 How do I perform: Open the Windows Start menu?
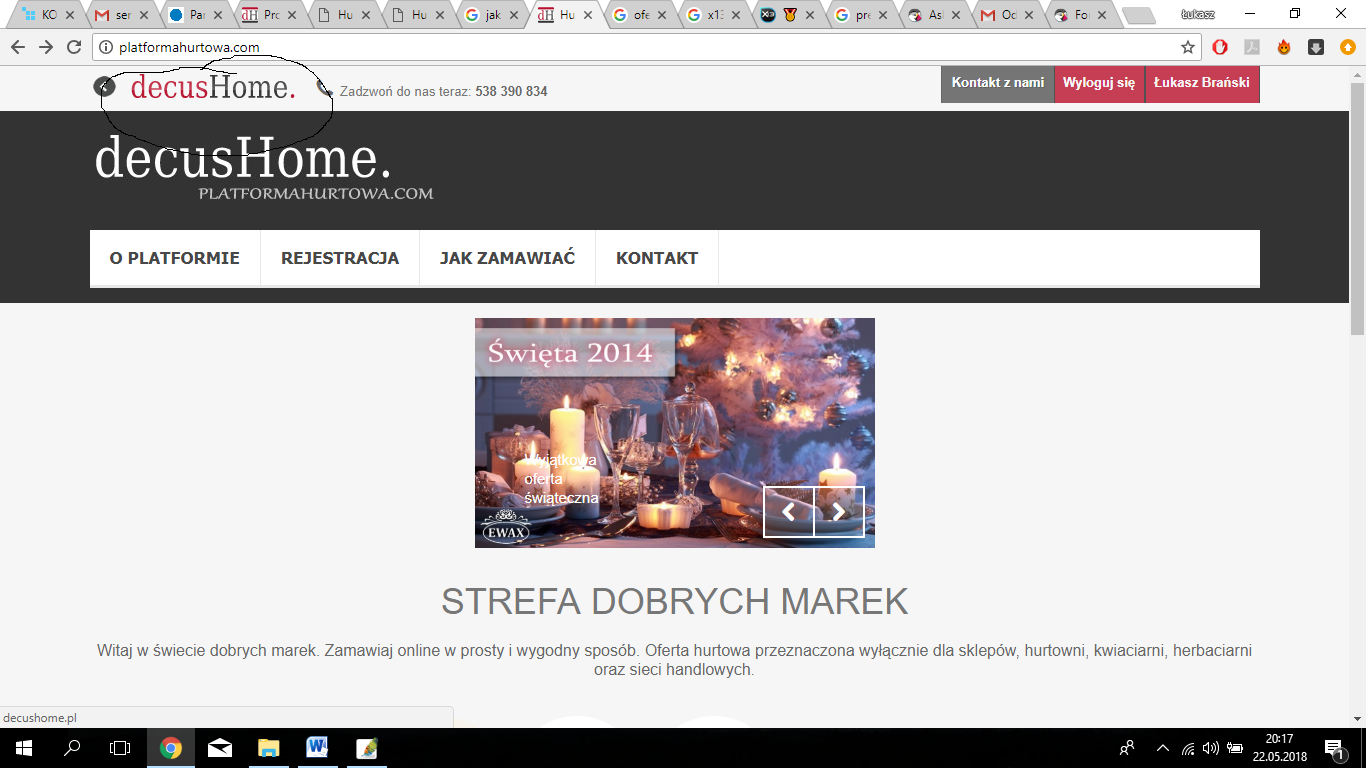[x=24, y=747]
